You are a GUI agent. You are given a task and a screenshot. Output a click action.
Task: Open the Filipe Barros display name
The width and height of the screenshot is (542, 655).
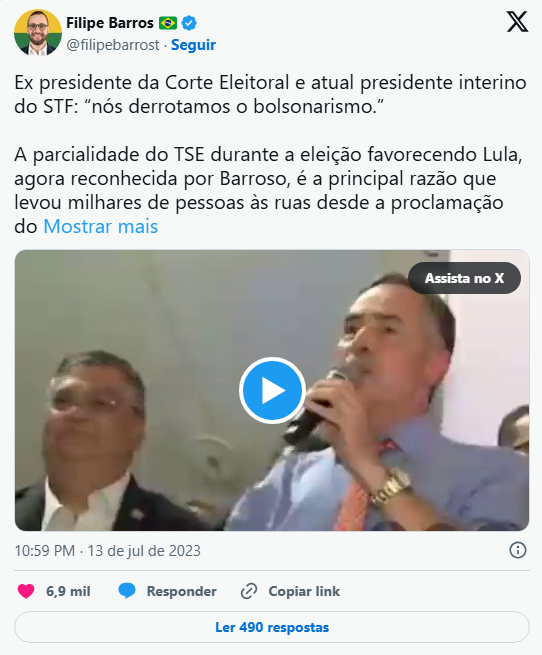pos(110,23)
